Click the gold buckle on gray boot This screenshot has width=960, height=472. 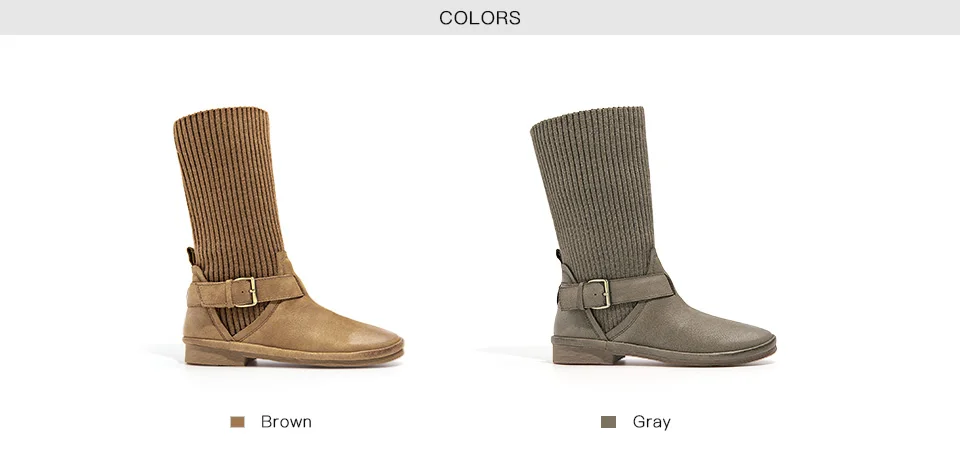point(598,294)
